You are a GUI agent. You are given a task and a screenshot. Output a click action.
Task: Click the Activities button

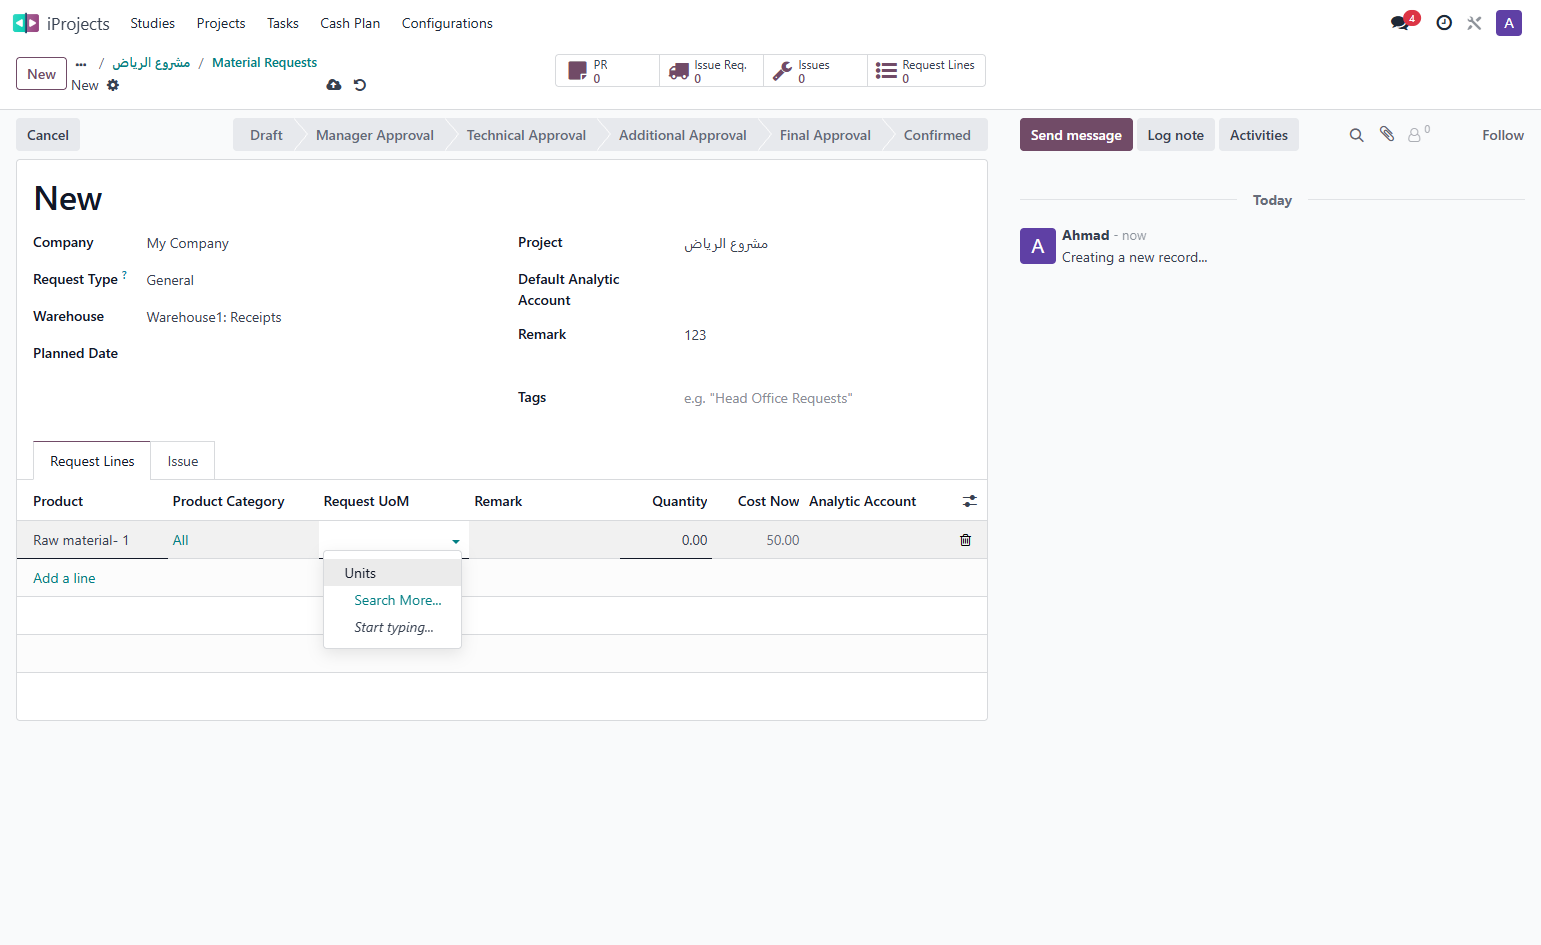point(1259,135)
